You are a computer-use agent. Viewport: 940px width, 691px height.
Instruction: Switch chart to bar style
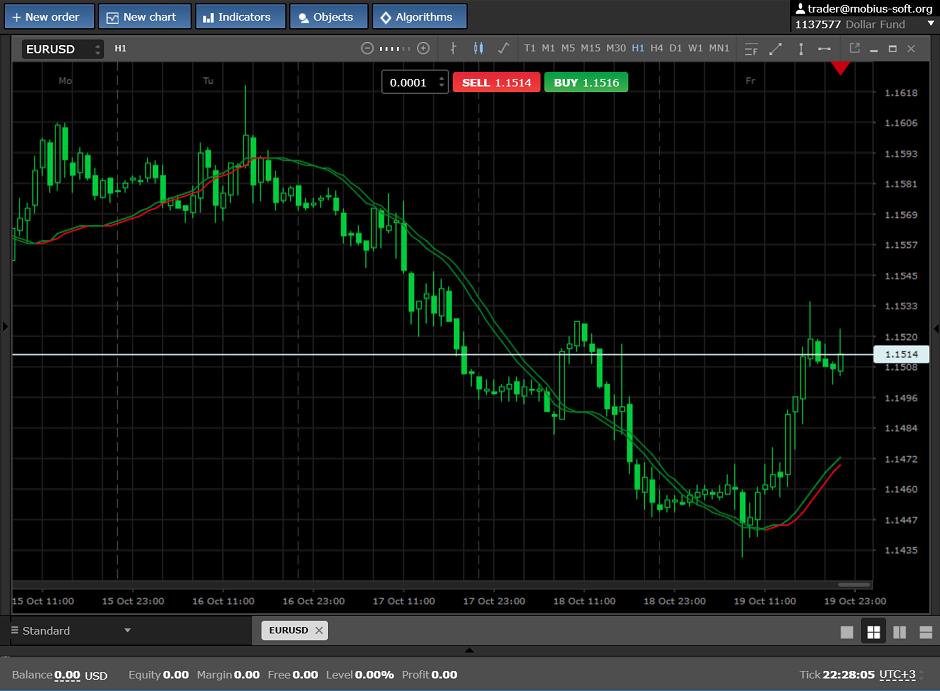click(x=453, y=49)
